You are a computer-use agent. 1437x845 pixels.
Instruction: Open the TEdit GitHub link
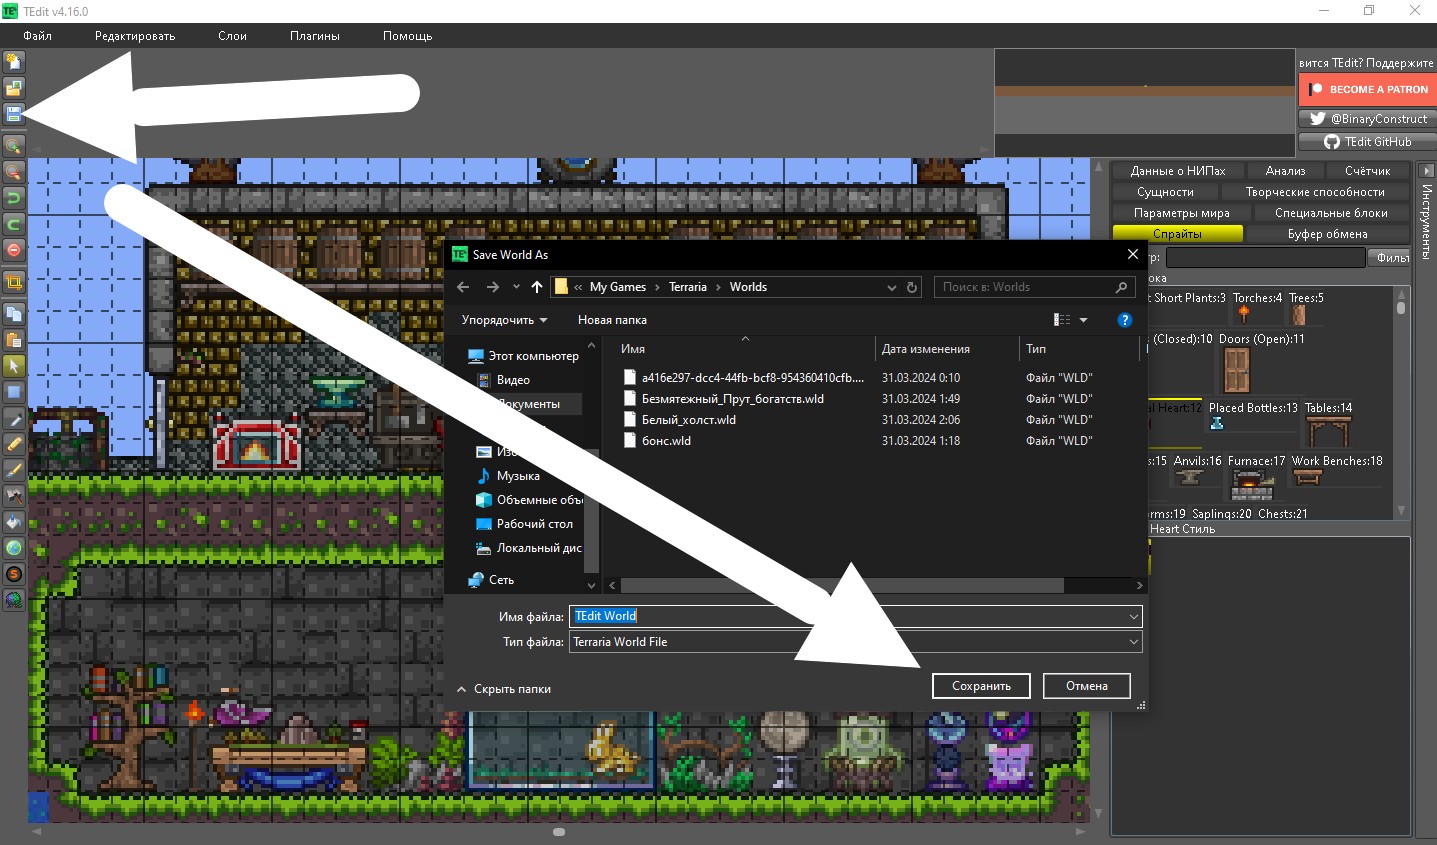tap(1367, 142)
